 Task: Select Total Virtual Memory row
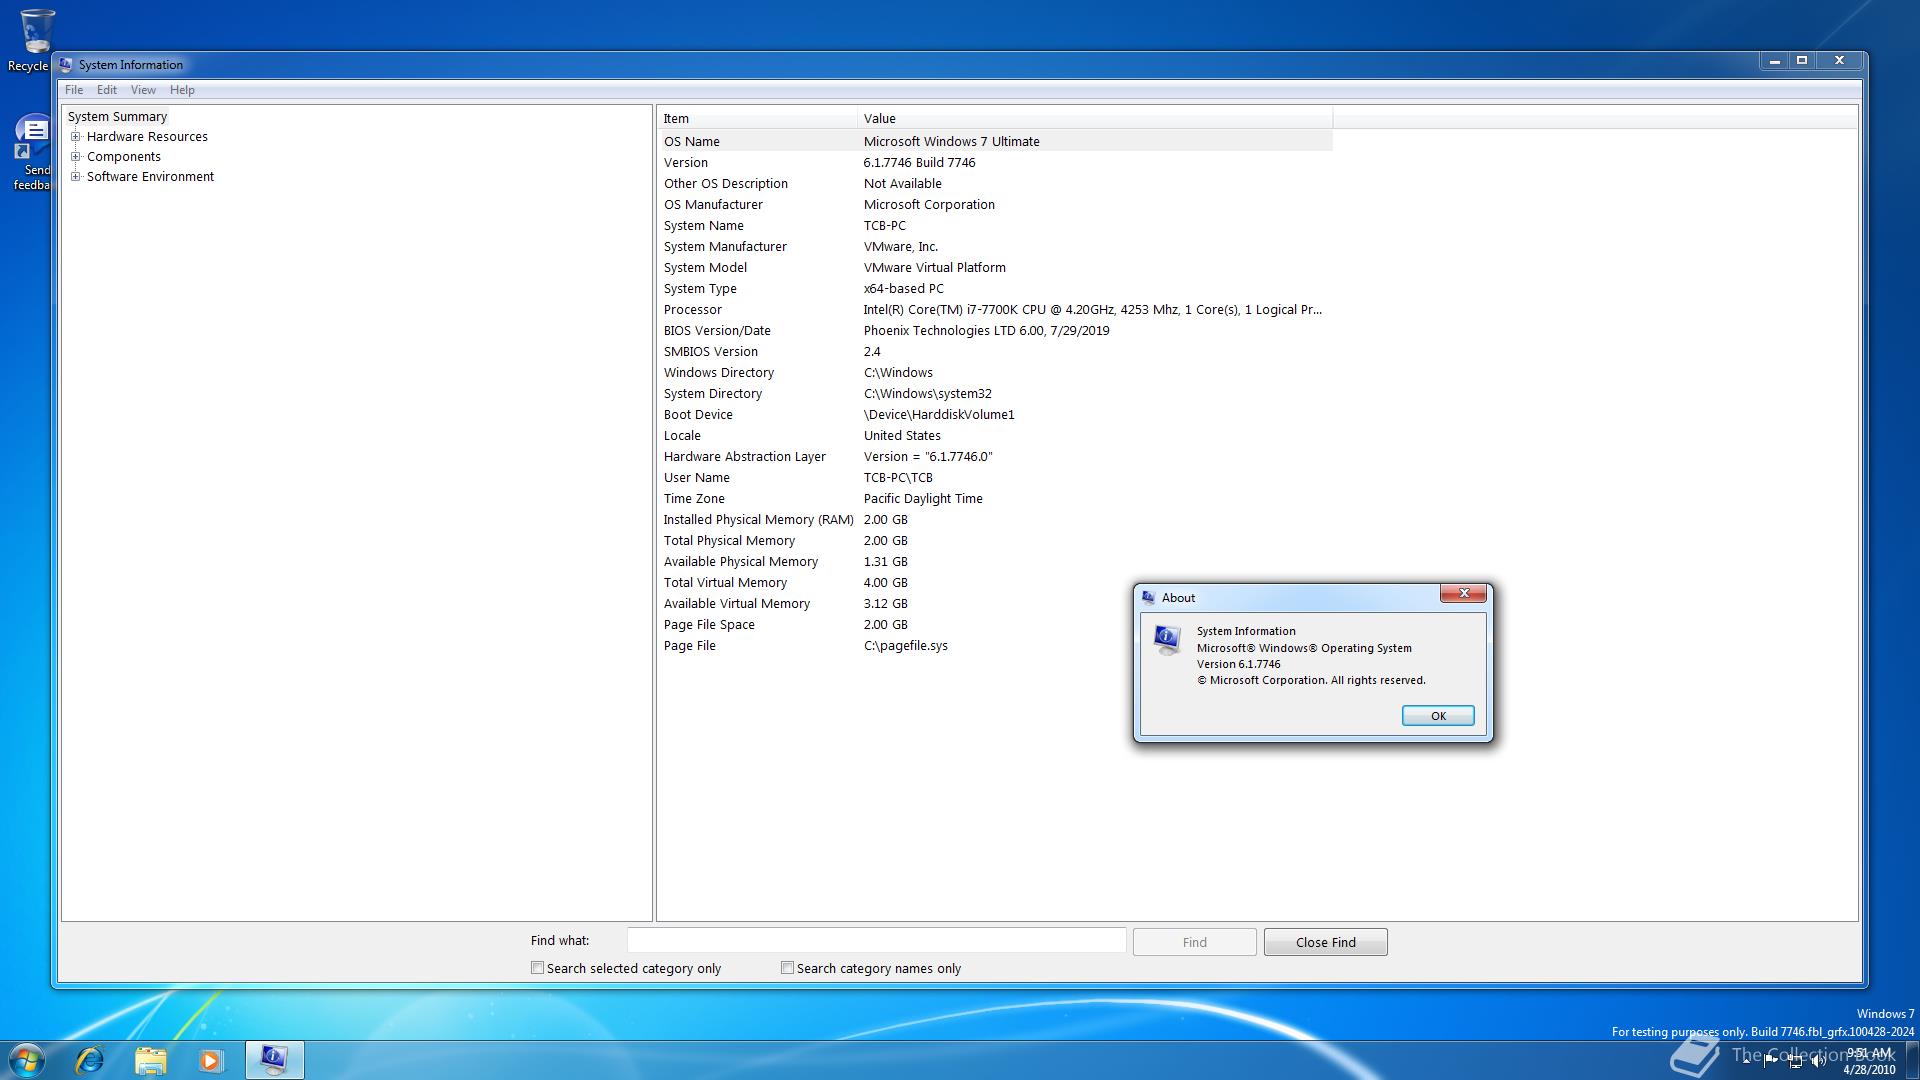996,583
